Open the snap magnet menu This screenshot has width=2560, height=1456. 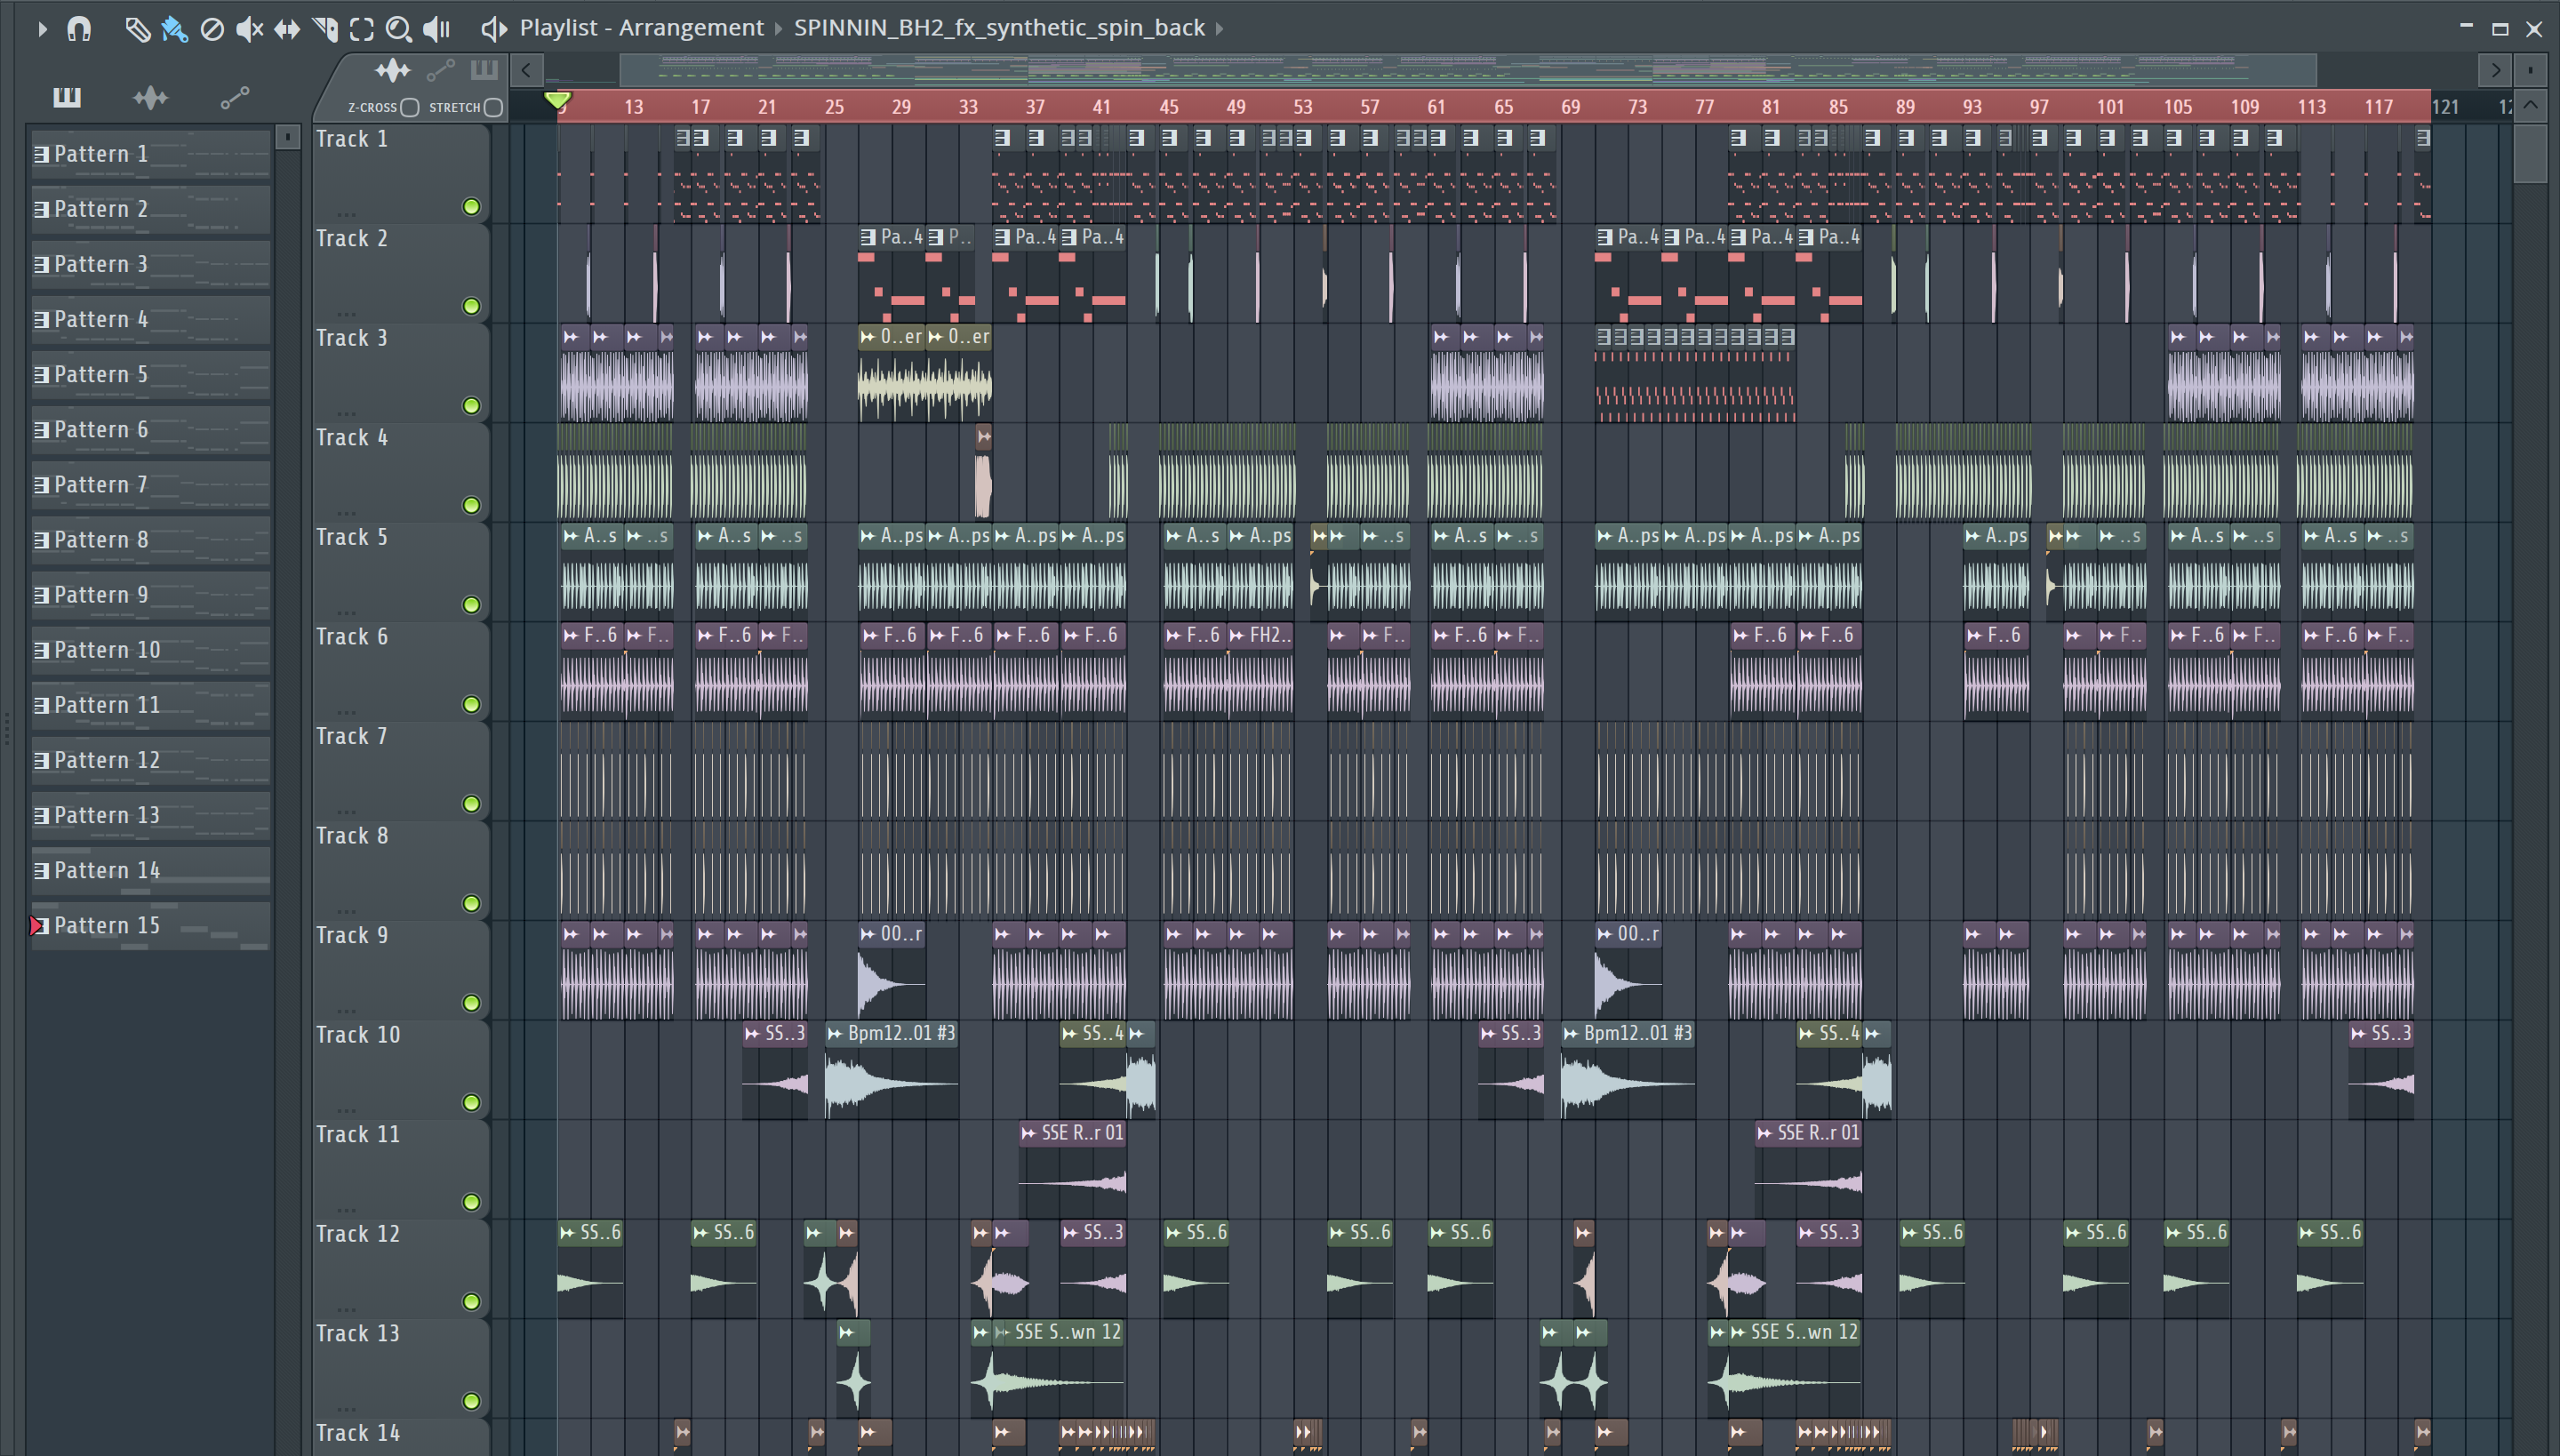coord(79,29)
